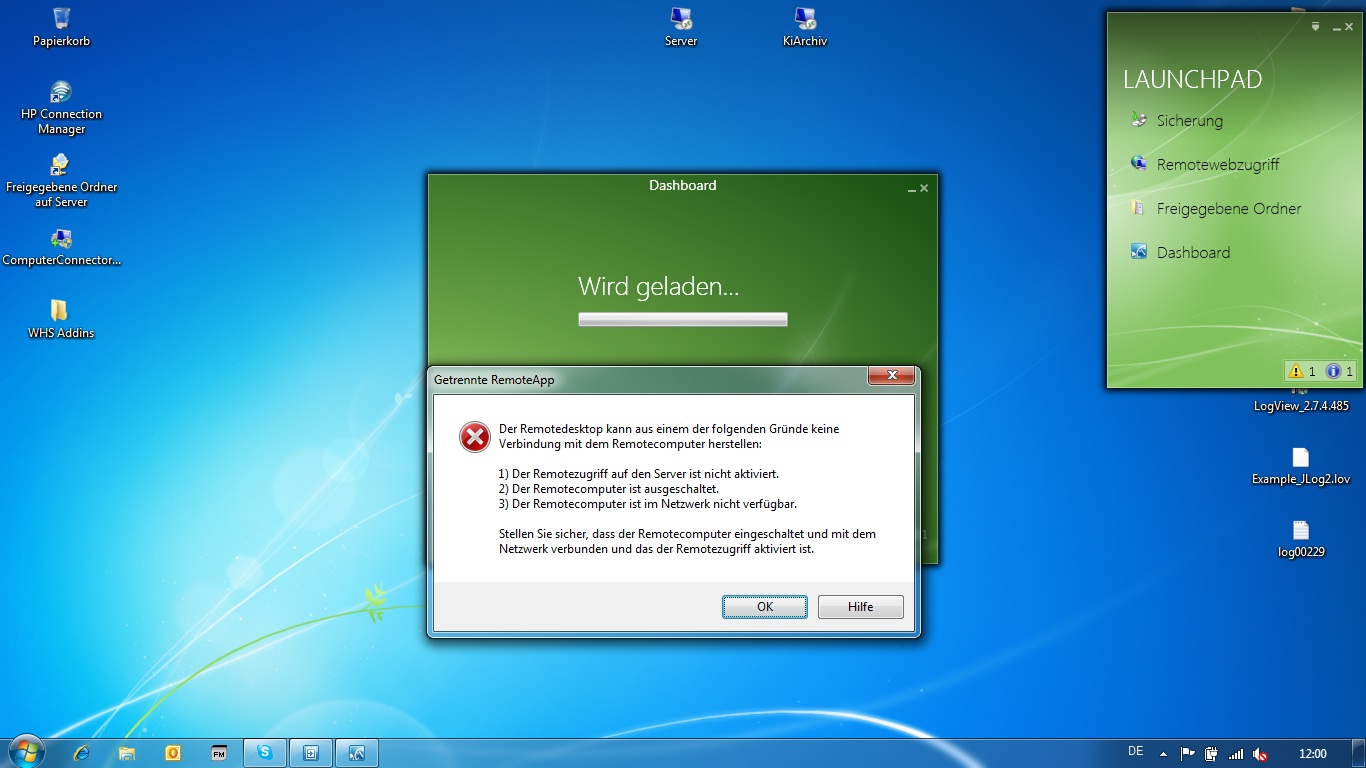The width and height of the screenshot is (1366, 768).
Task: Click the 'Wird geladen...' text in Dashboard
Action: 658,288
